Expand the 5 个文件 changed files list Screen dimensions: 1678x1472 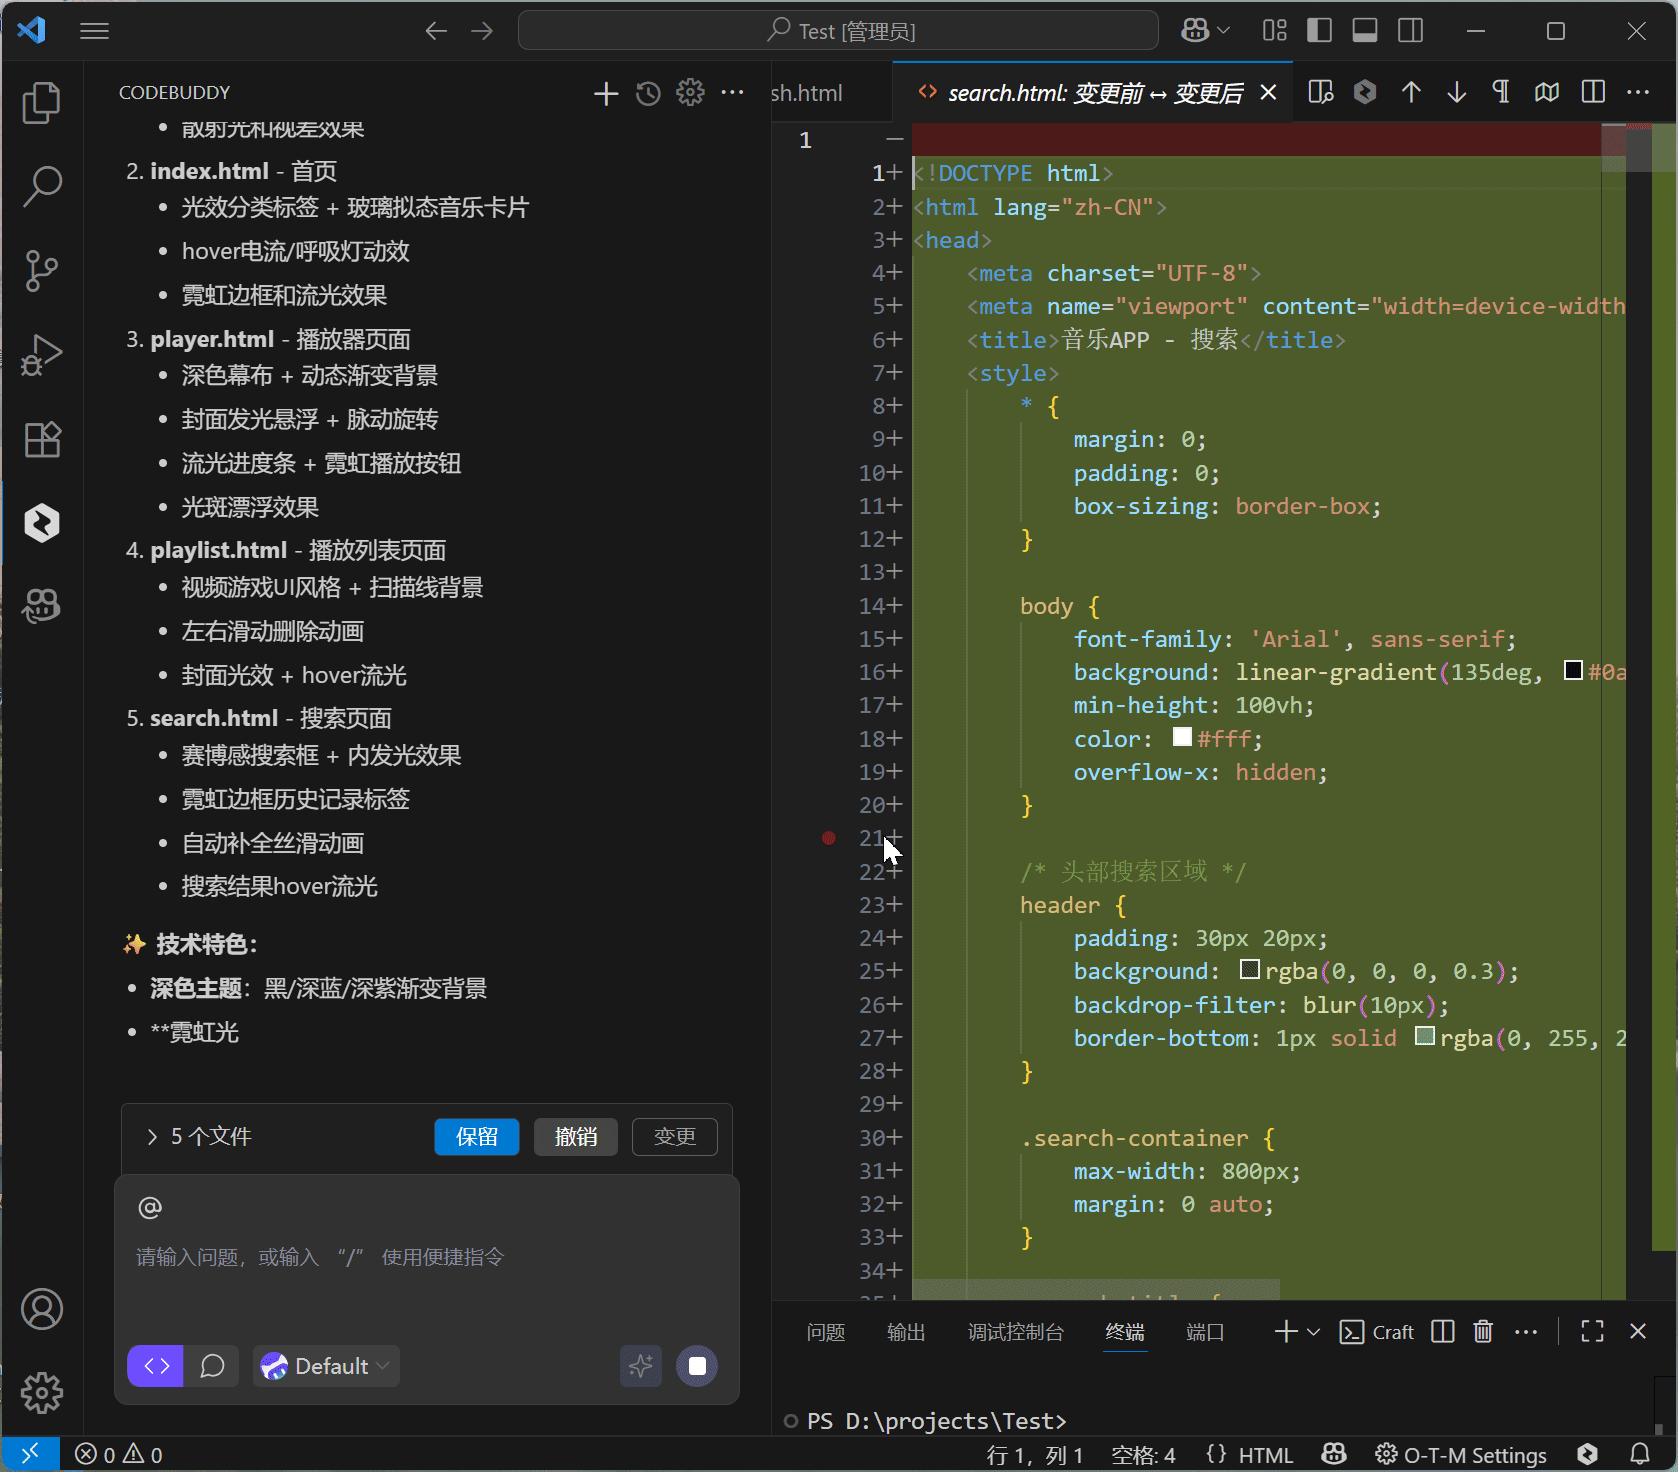152,1137
